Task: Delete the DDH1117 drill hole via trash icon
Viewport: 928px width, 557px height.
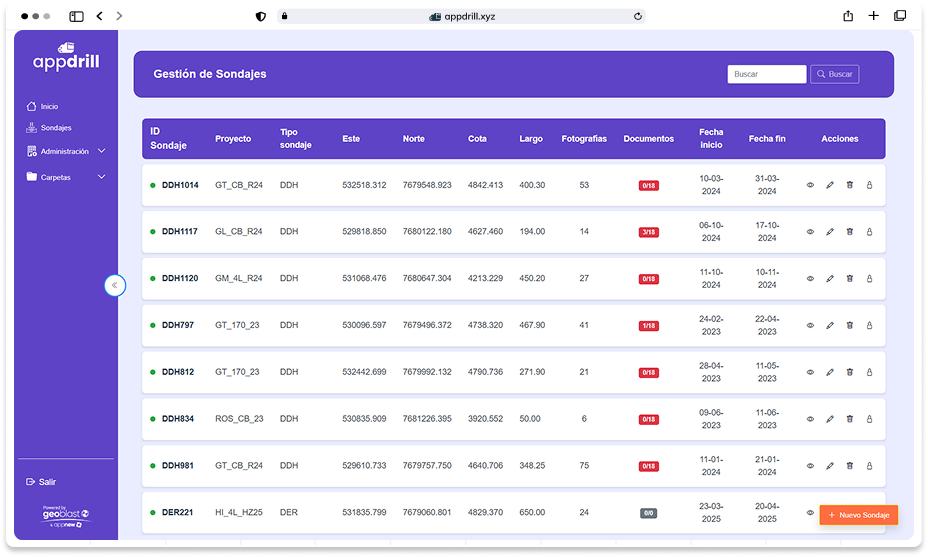Action: point(849,232)
